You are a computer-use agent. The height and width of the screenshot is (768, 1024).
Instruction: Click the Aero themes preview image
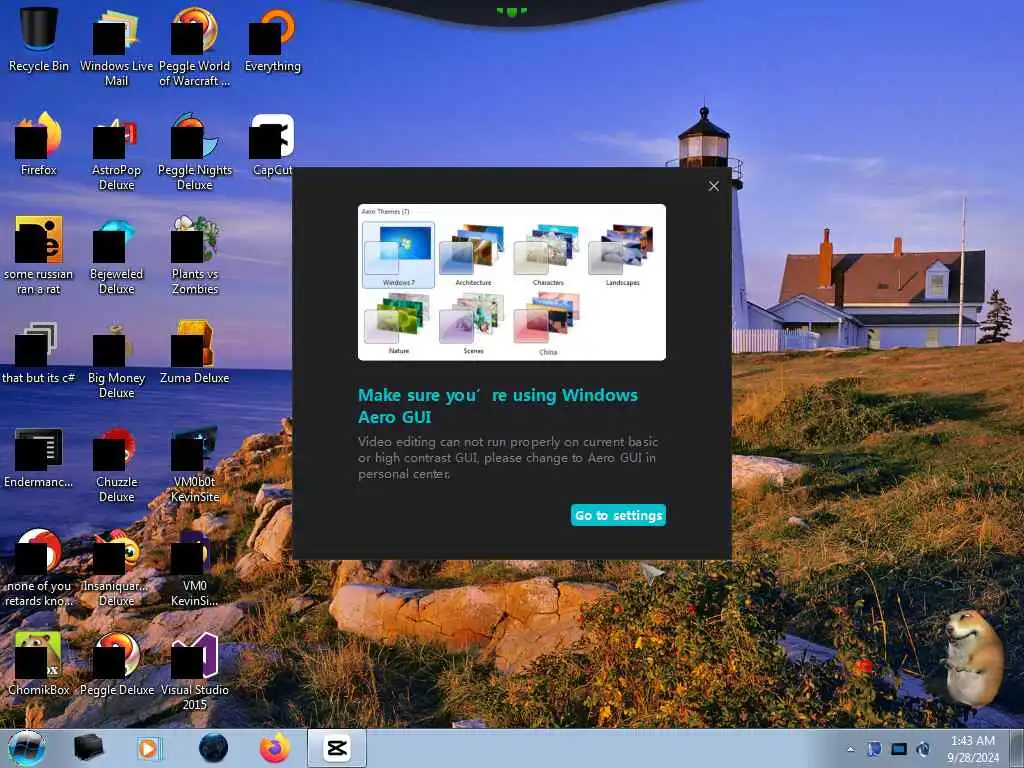pos(512,282)
